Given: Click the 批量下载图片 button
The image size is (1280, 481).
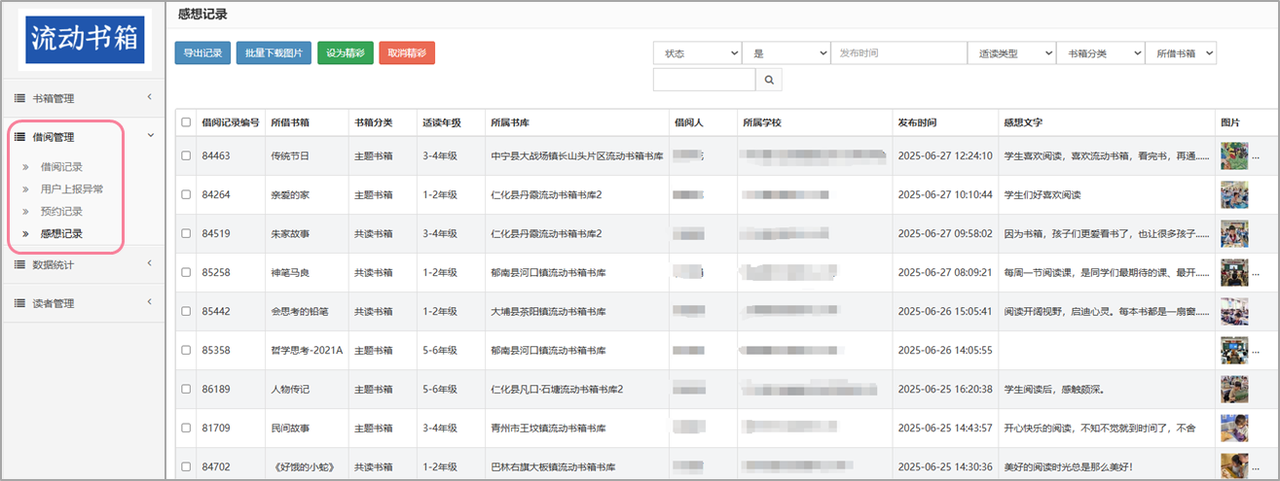Looking at the screenshot, I should point(274,53).
